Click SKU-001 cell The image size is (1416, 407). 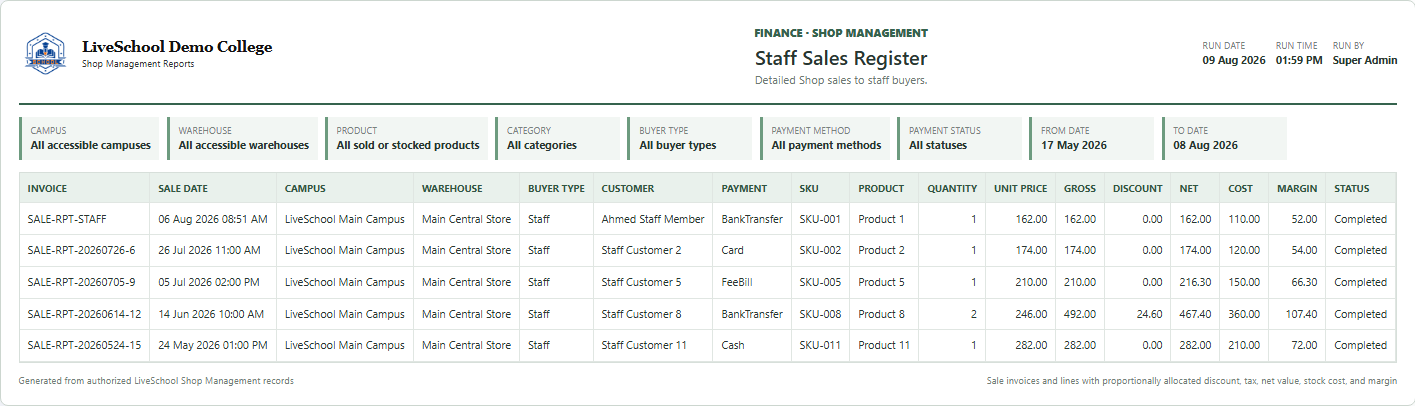pos(820,219)
